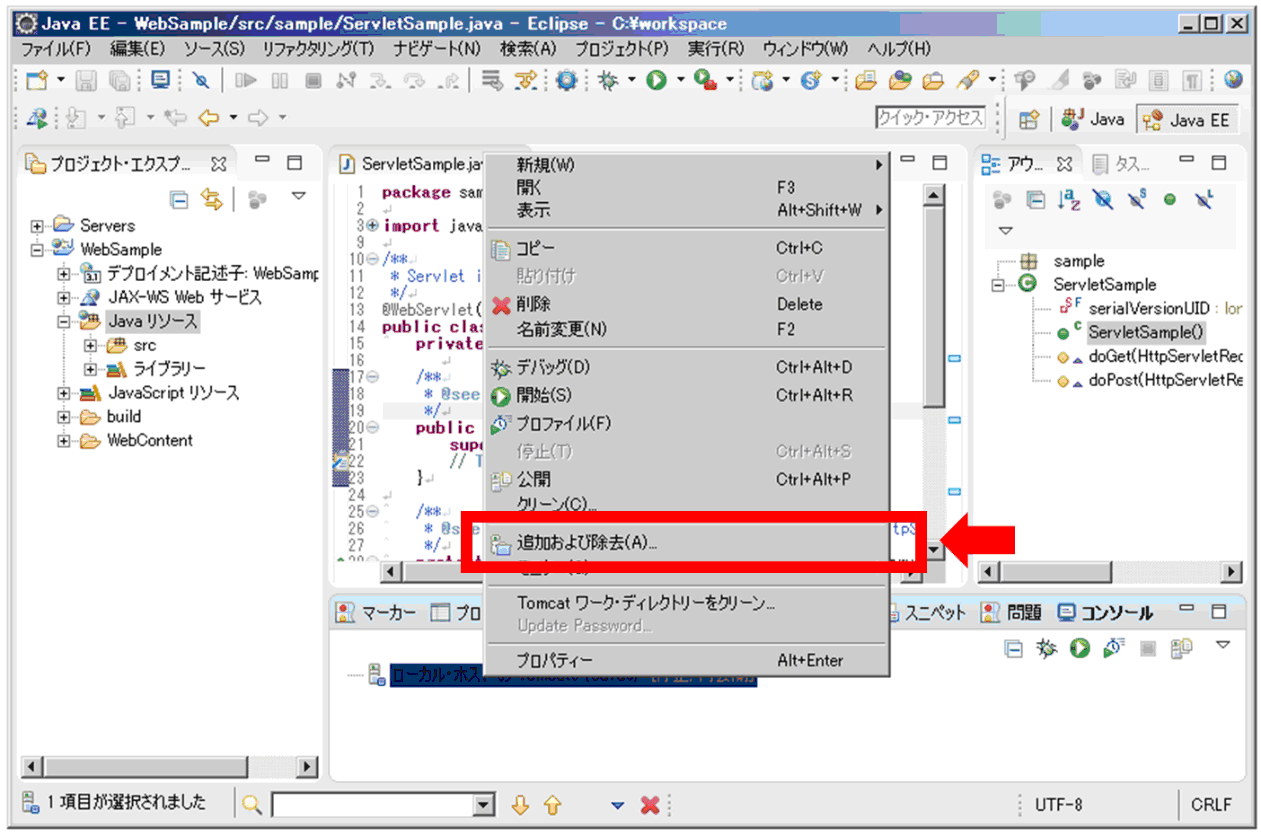1261x836 pixels.
Task: Click the red X icon in status bar
Action: point(649,805)
